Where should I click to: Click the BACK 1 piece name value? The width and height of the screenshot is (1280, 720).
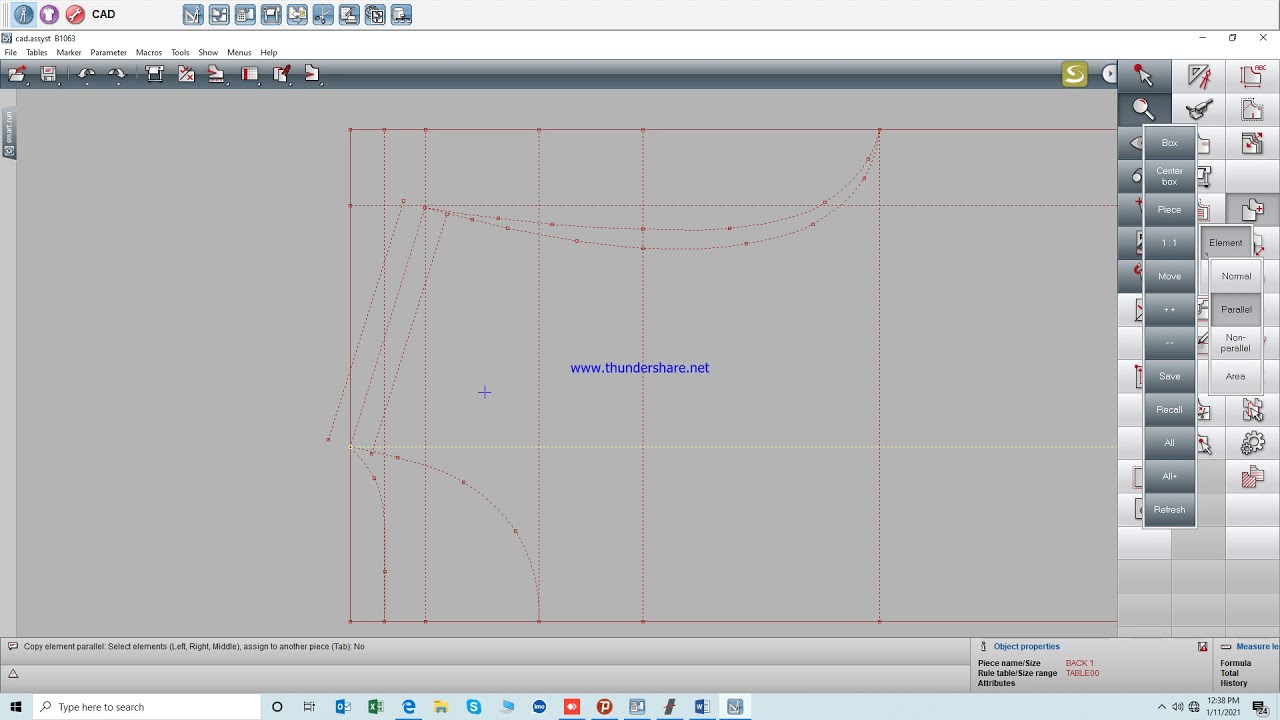pos(1080,663)
